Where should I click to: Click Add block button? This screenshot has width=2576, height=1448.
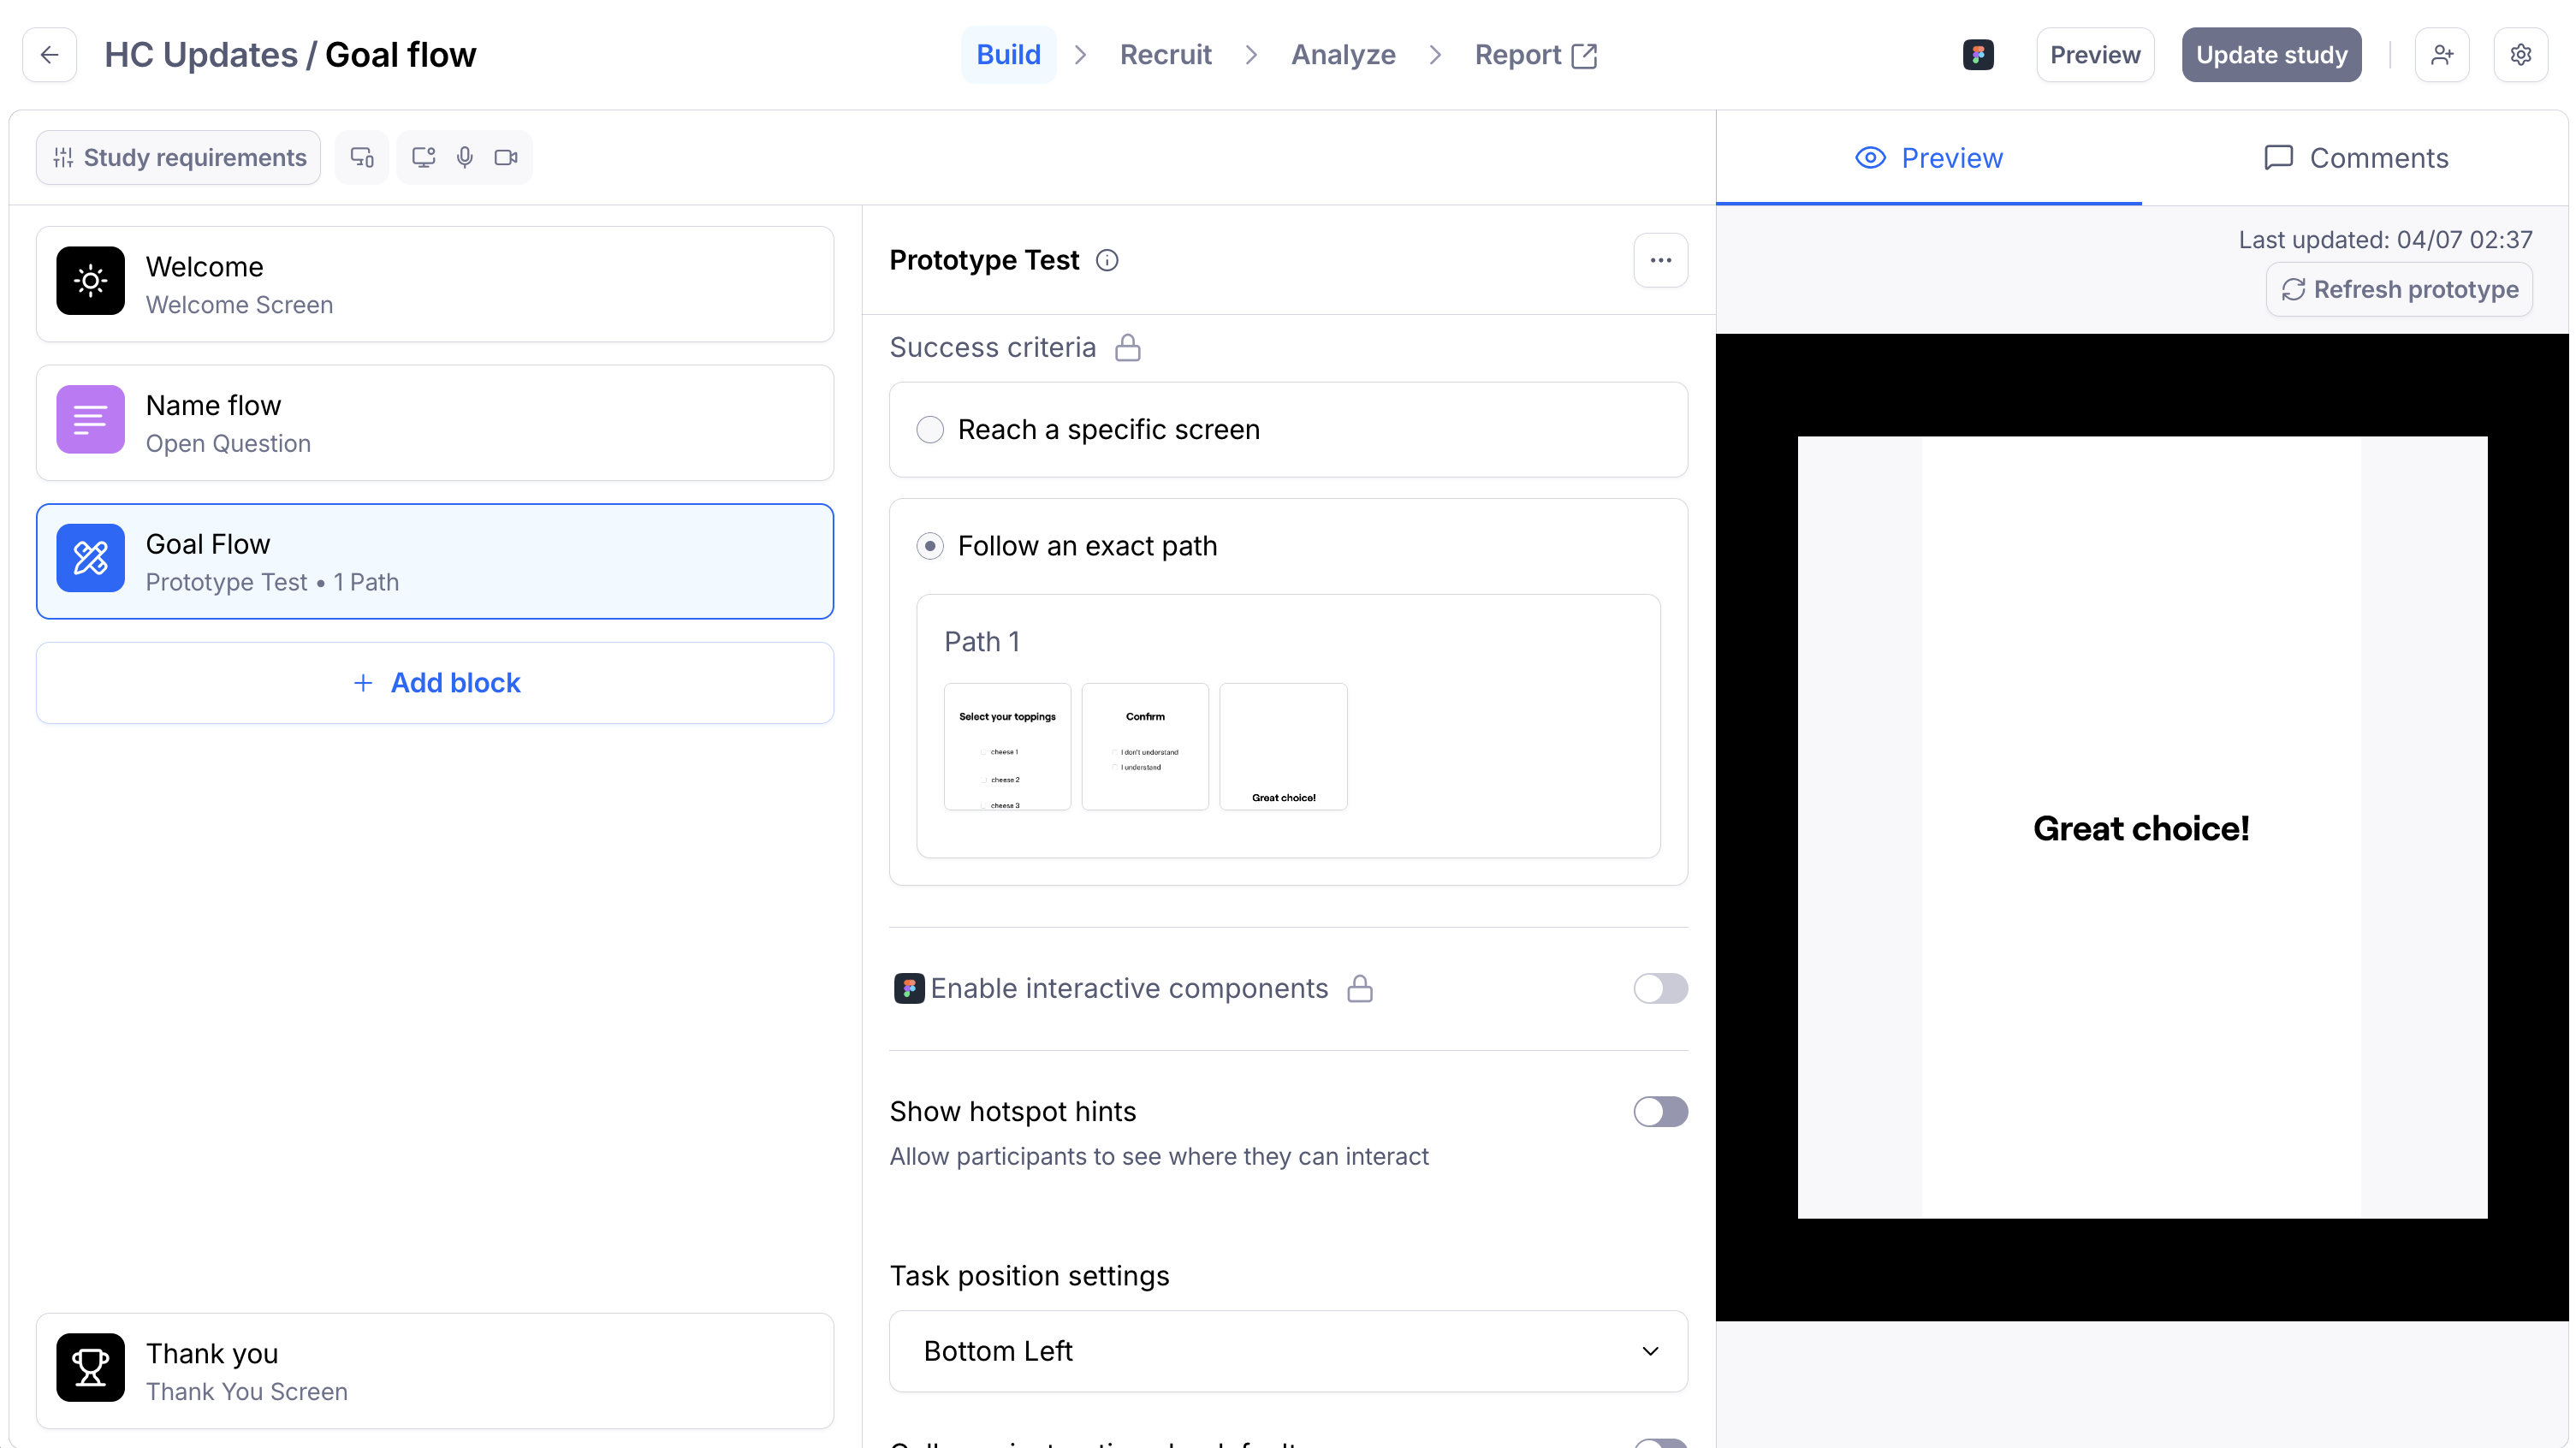(435, 683)
